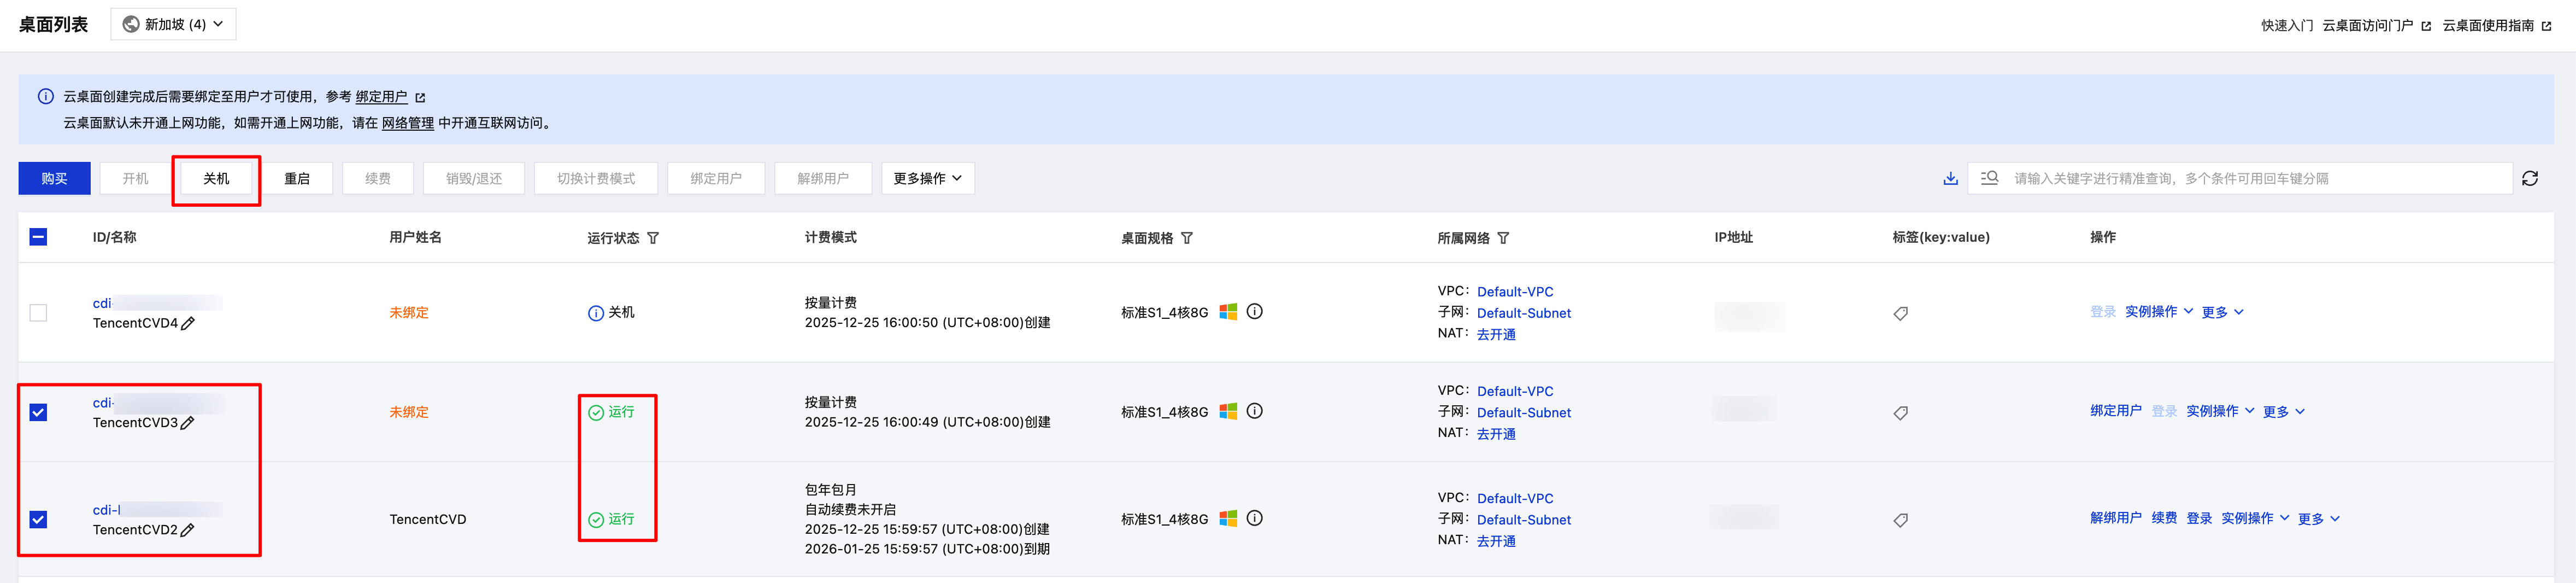Expand 实例操作 for TencentCVD2
This screenshot has height=583, width=2576.
point(2254,518)
